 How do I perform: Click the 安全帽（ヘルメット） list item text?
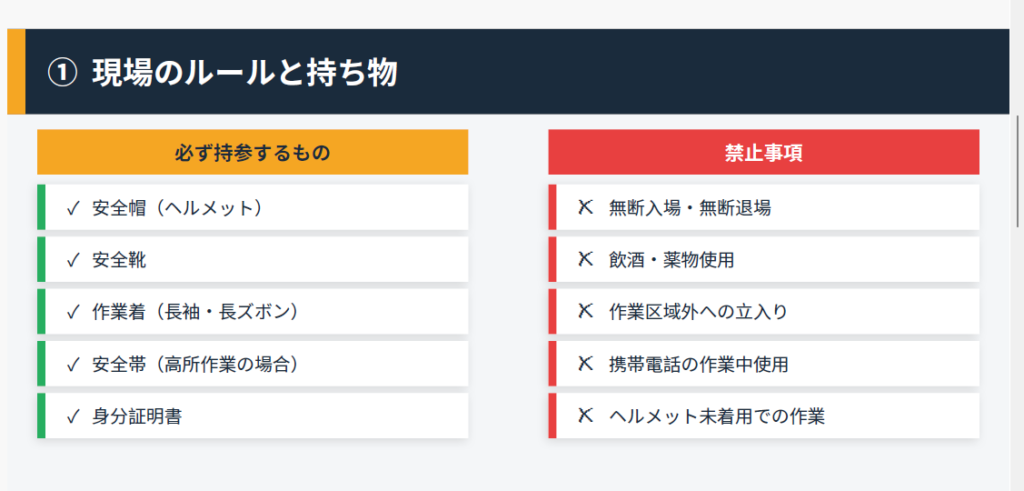pos(177,208)
